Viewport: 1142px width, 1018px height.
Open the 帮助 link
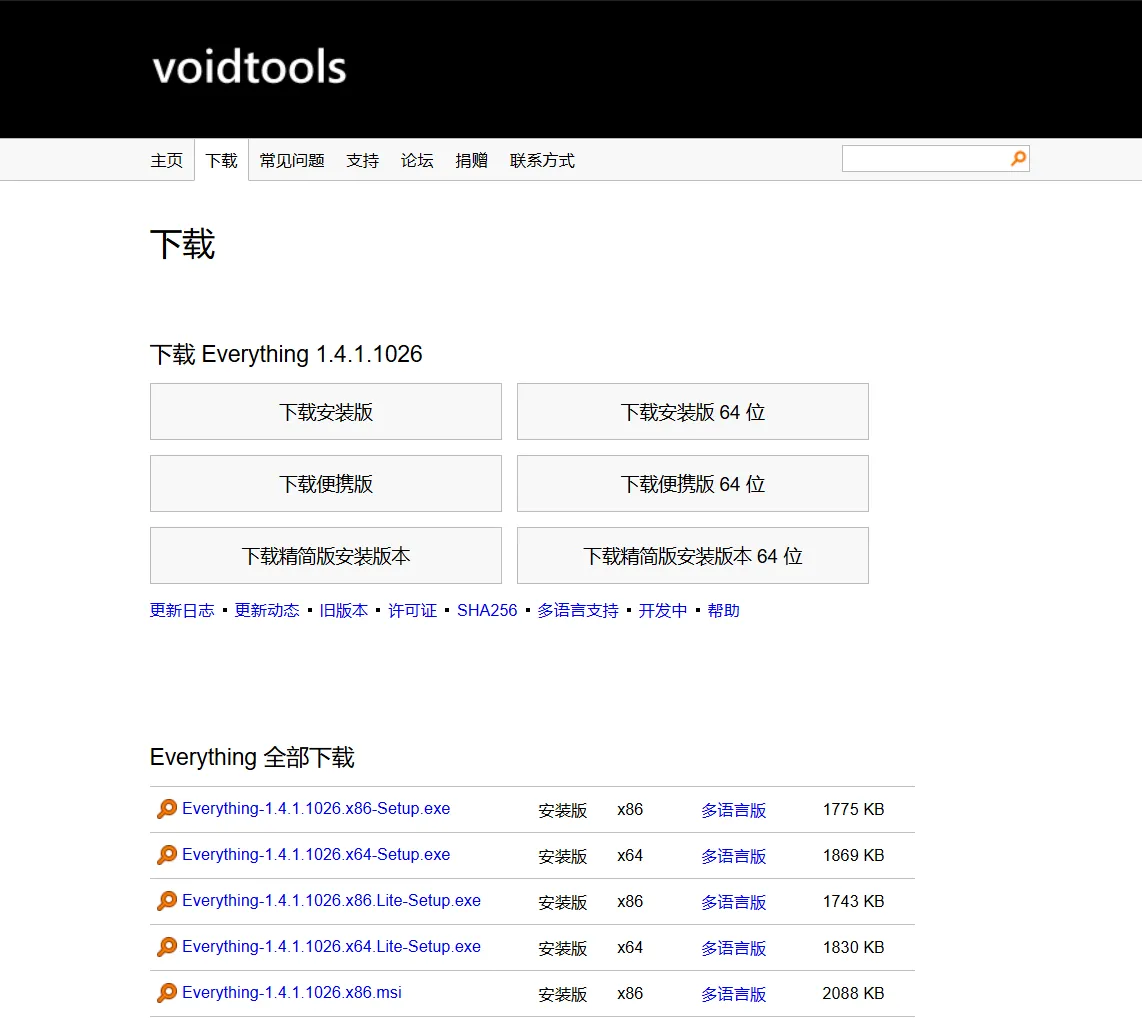(723, 610)
